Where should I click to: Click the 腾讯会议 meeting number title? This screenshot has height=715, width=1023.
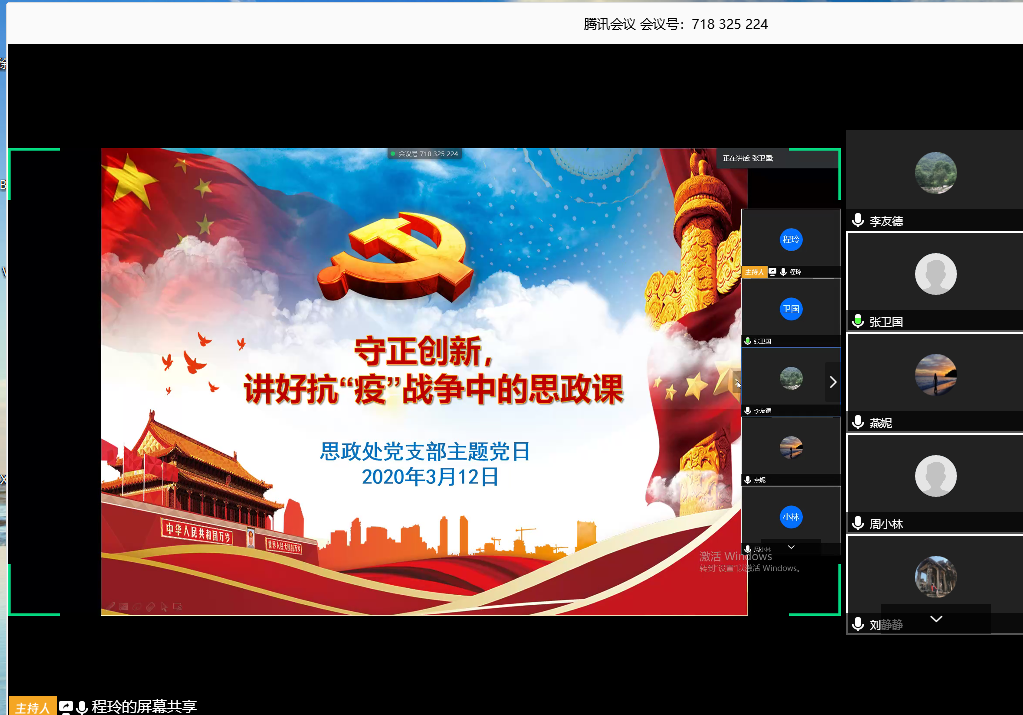675,24
